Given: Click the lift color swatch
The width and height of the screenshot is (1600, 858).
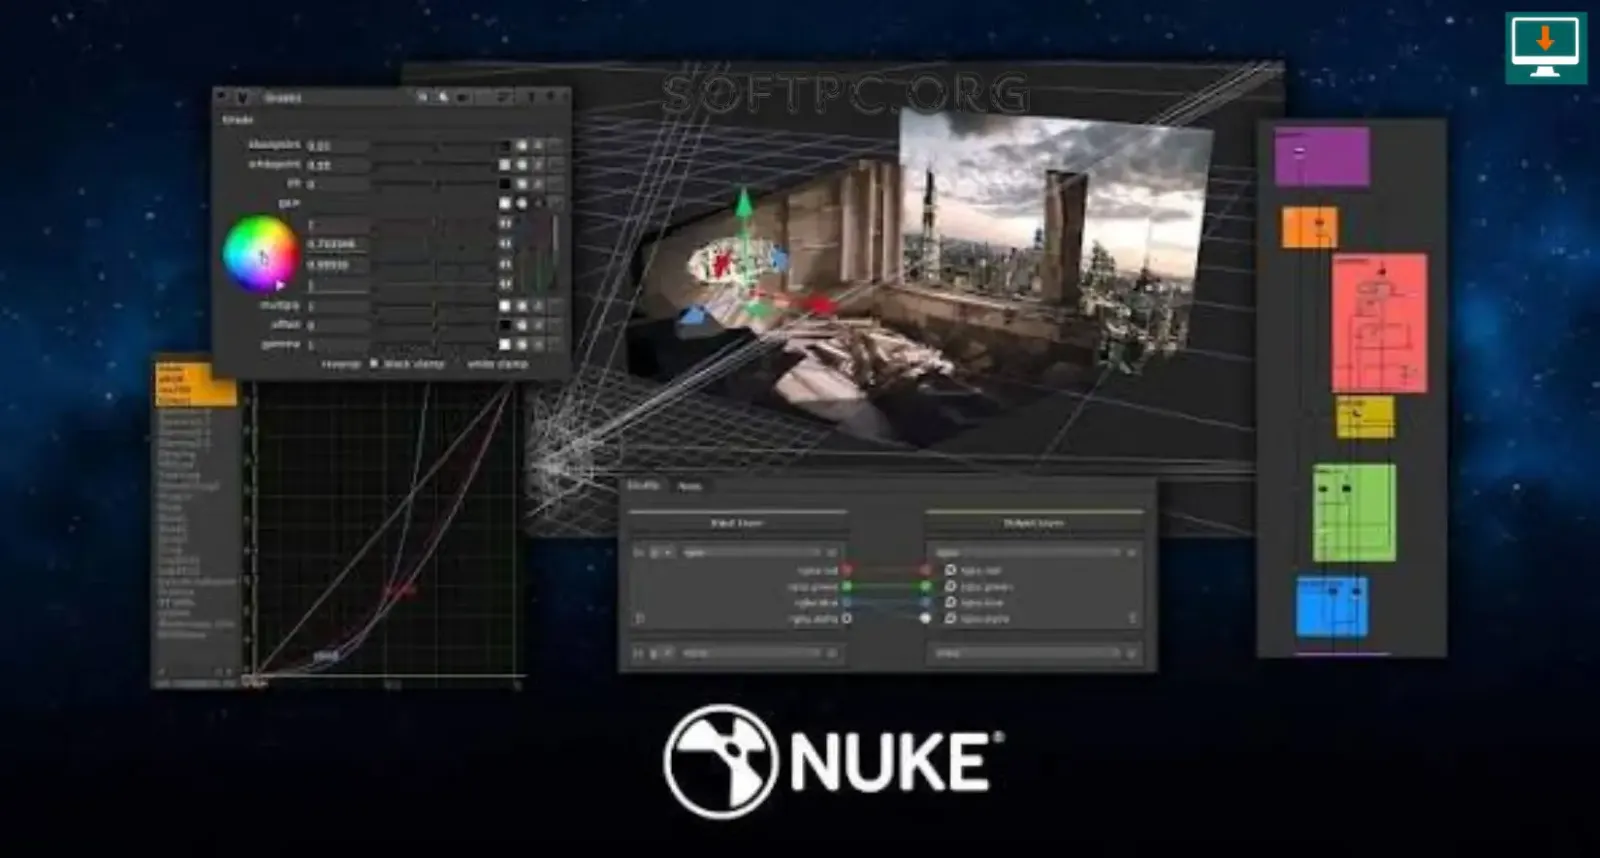Looking at the screenshot, I should [x=505, y=183].
